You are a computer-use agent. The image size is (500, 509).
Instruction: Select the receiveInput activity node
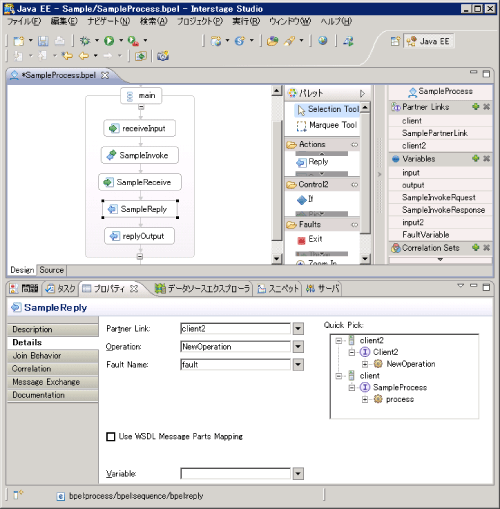(140, 128)
